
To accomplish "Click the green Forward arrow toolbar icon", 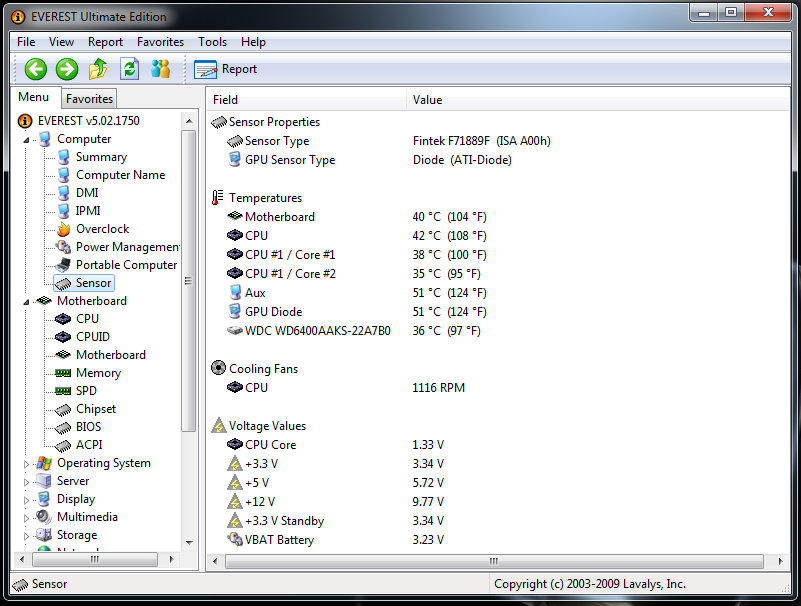I will click(x=67, y=69).
